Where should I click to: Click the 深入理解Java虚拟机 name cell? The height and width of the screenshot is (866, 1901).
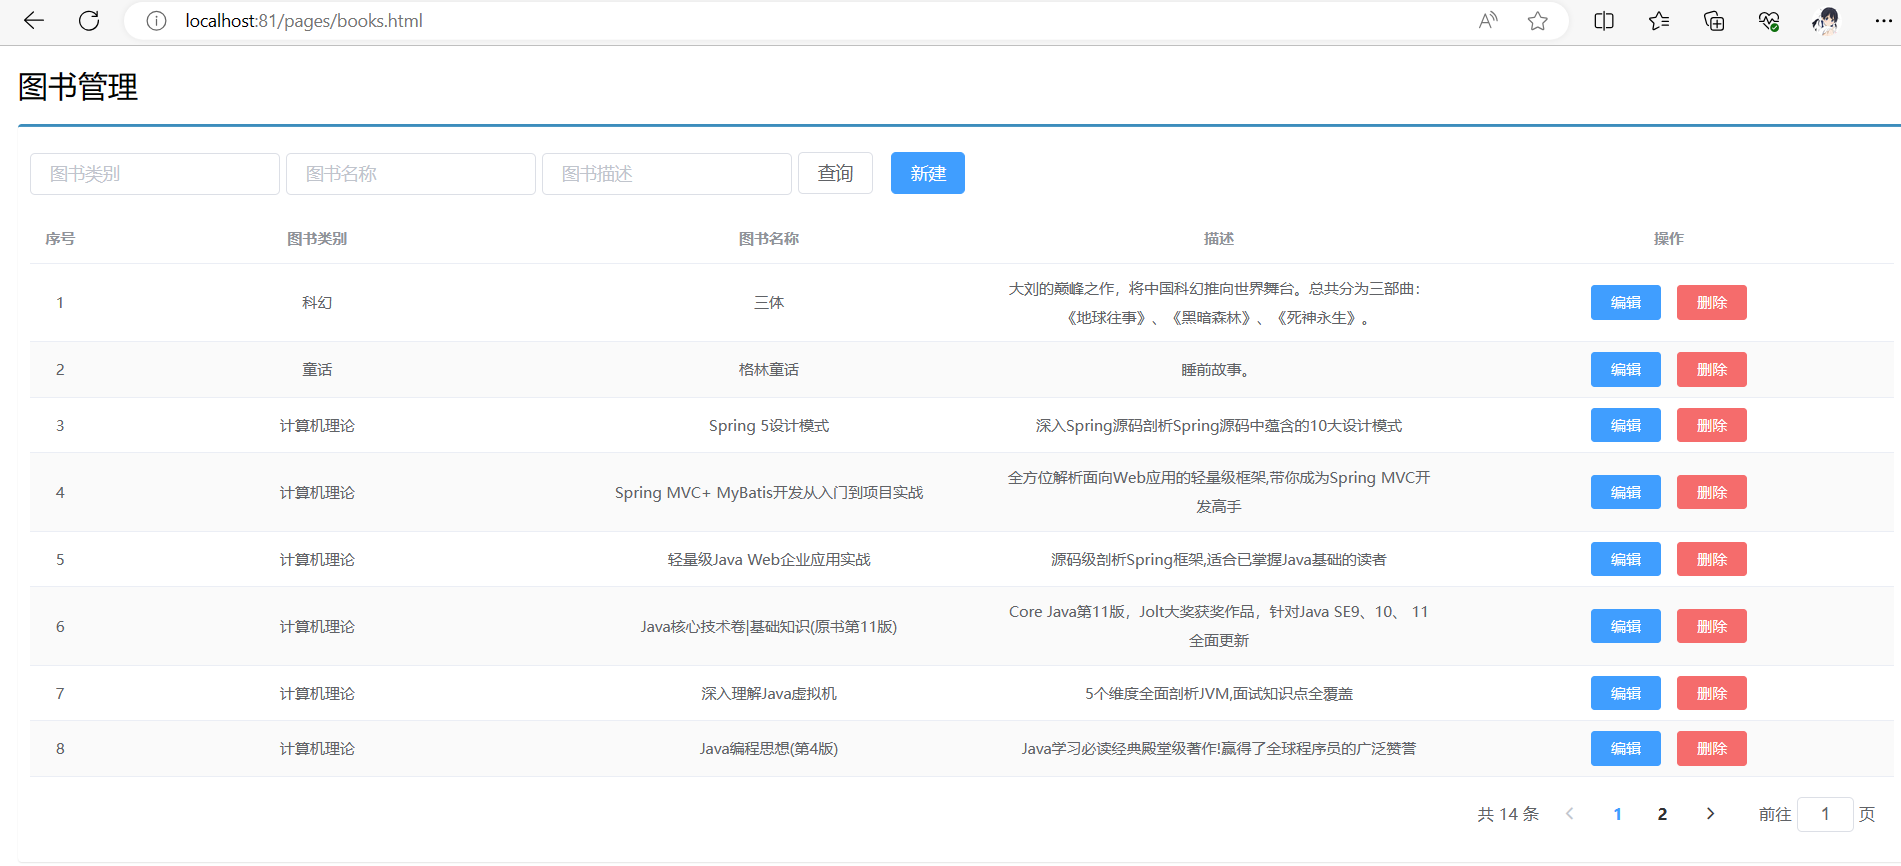[x=769, y=694]
